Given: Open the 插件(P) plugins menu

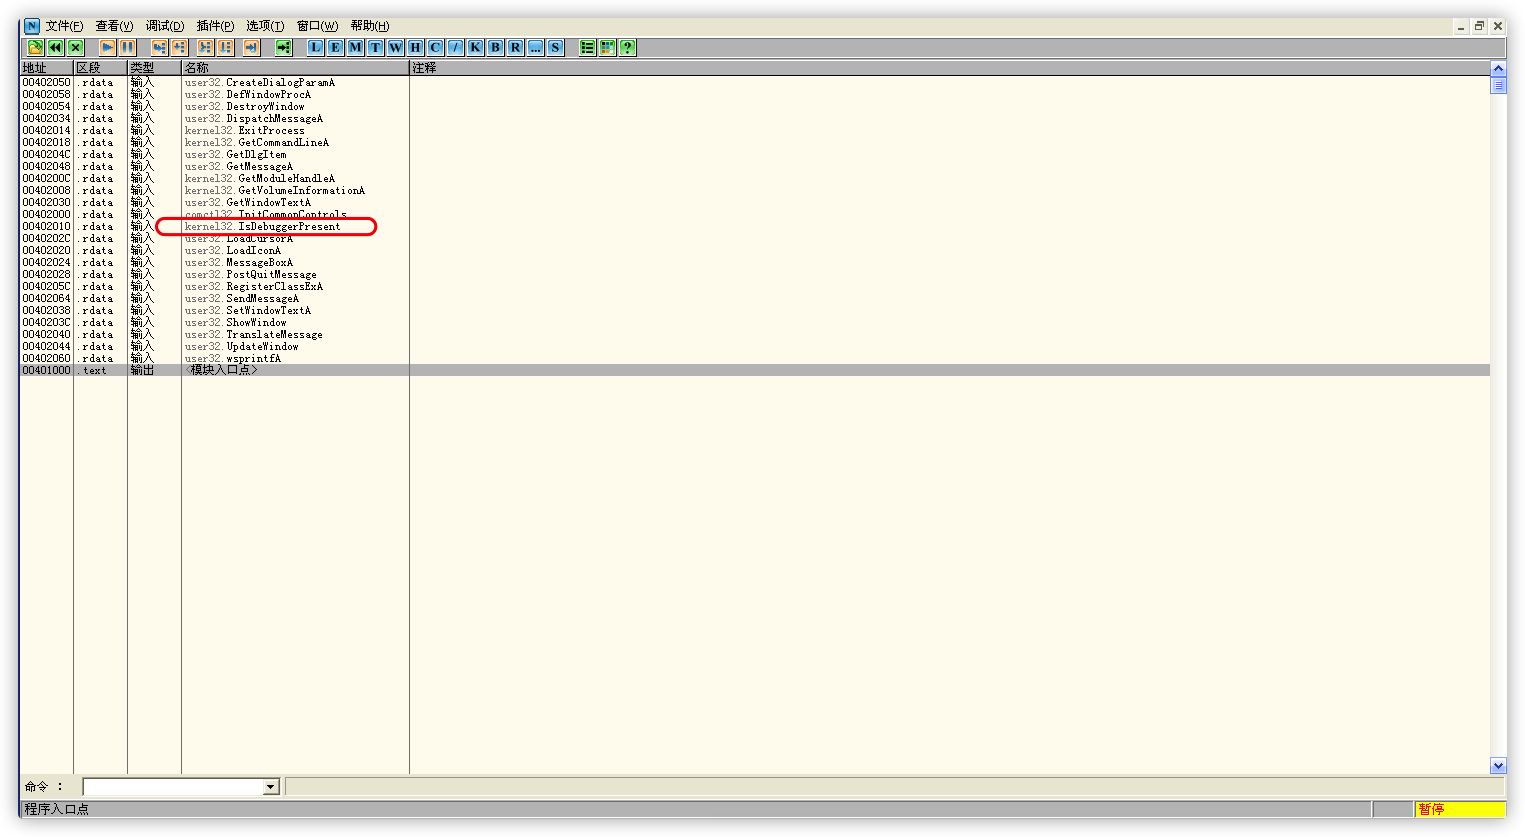Looking at the screenshot, I should [x=215, y=26].
